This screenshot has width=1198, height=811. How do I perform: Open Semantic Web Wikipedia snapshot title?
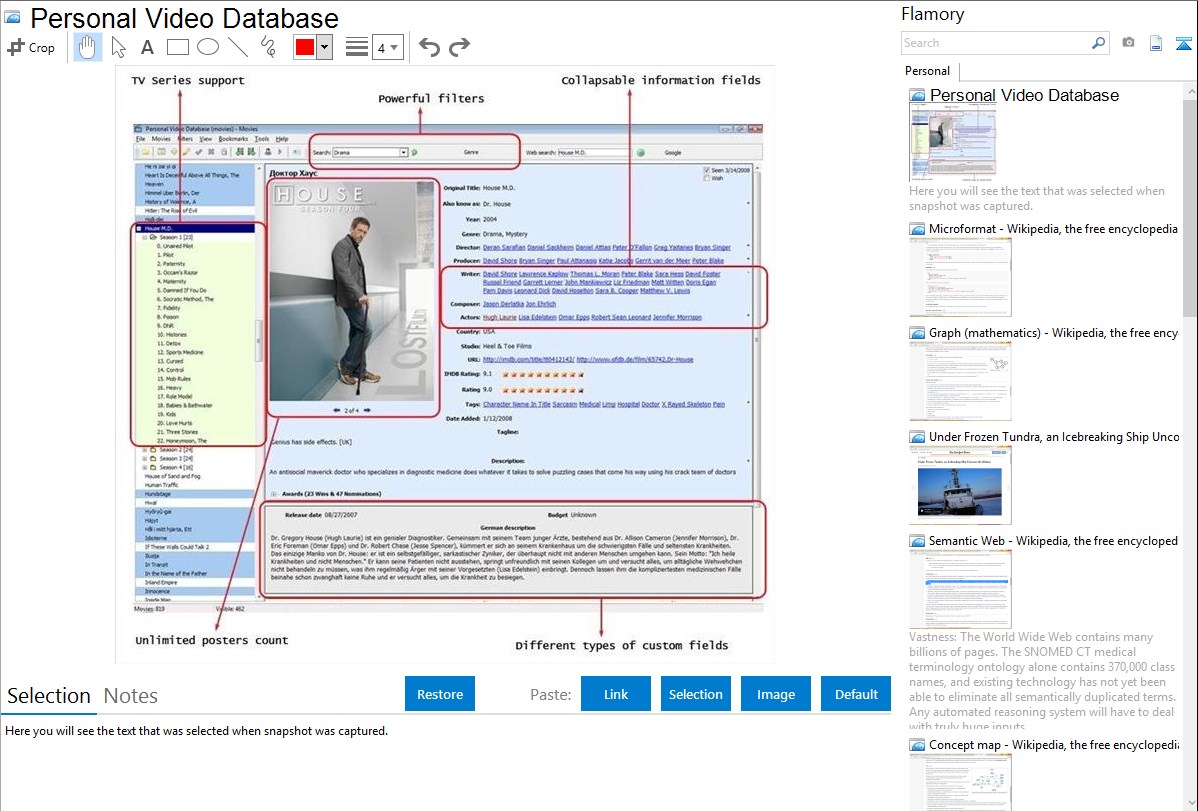[1053, 540]
